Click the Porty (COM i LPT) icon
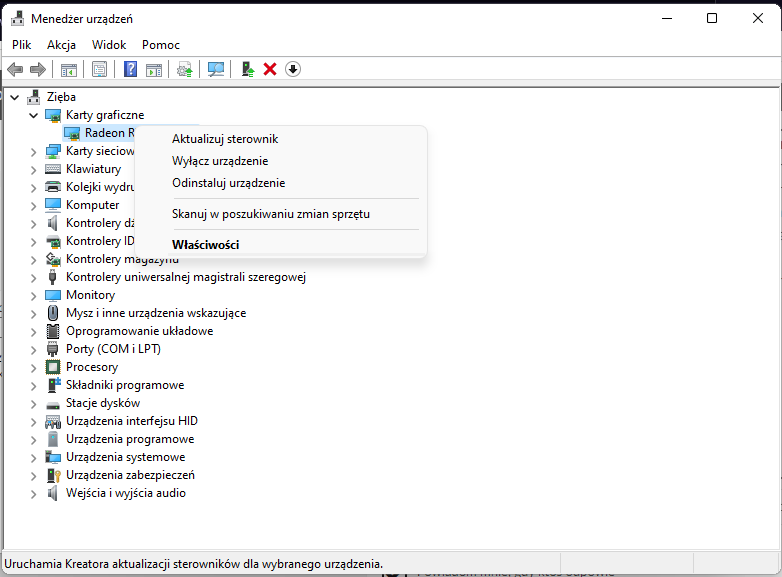The height and width of the screenshot is (577, 782). pos(53,349)
